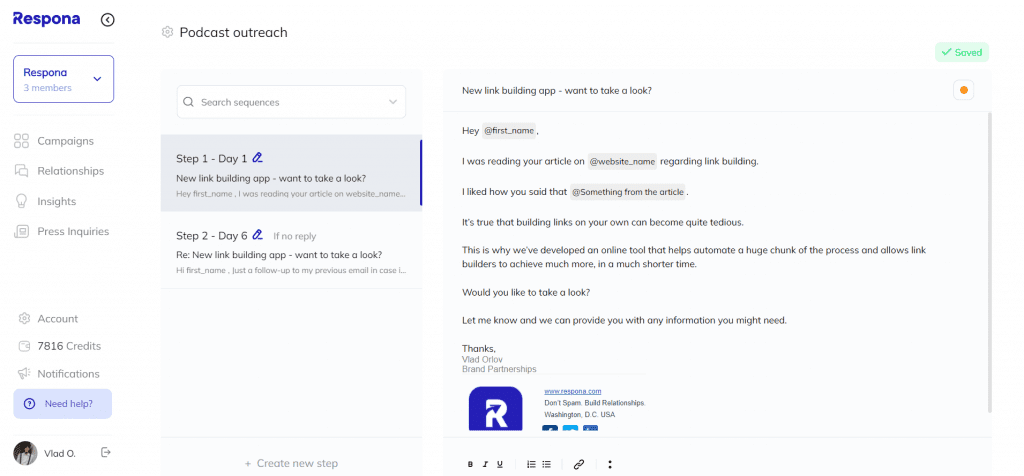Click the Press Inquiries newspaper icon
This screenshot has height=476, width=1024.
click(22, 231)
